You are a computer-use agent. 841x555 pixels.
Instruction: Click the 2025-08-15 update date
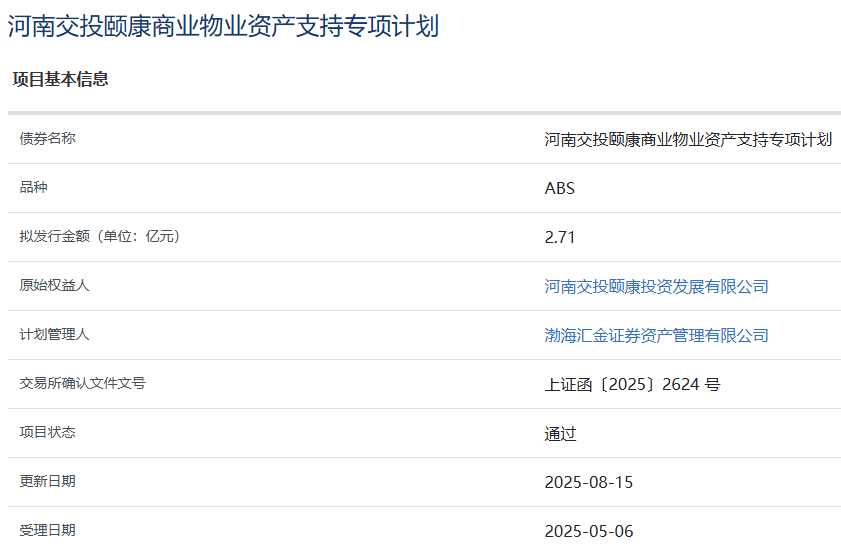click(x=588, y=483)
